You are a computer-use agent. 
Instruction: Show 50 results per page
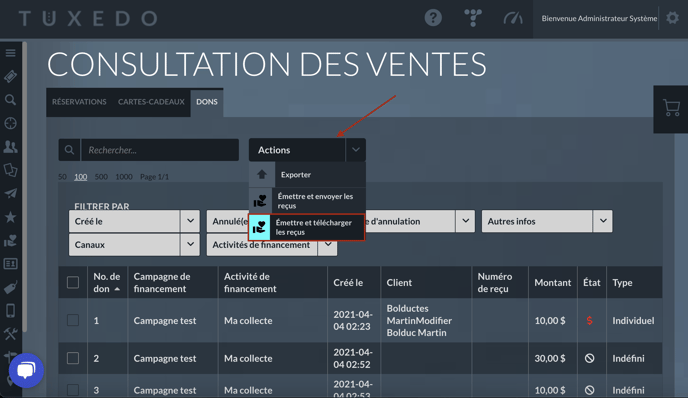click(62, 176)
